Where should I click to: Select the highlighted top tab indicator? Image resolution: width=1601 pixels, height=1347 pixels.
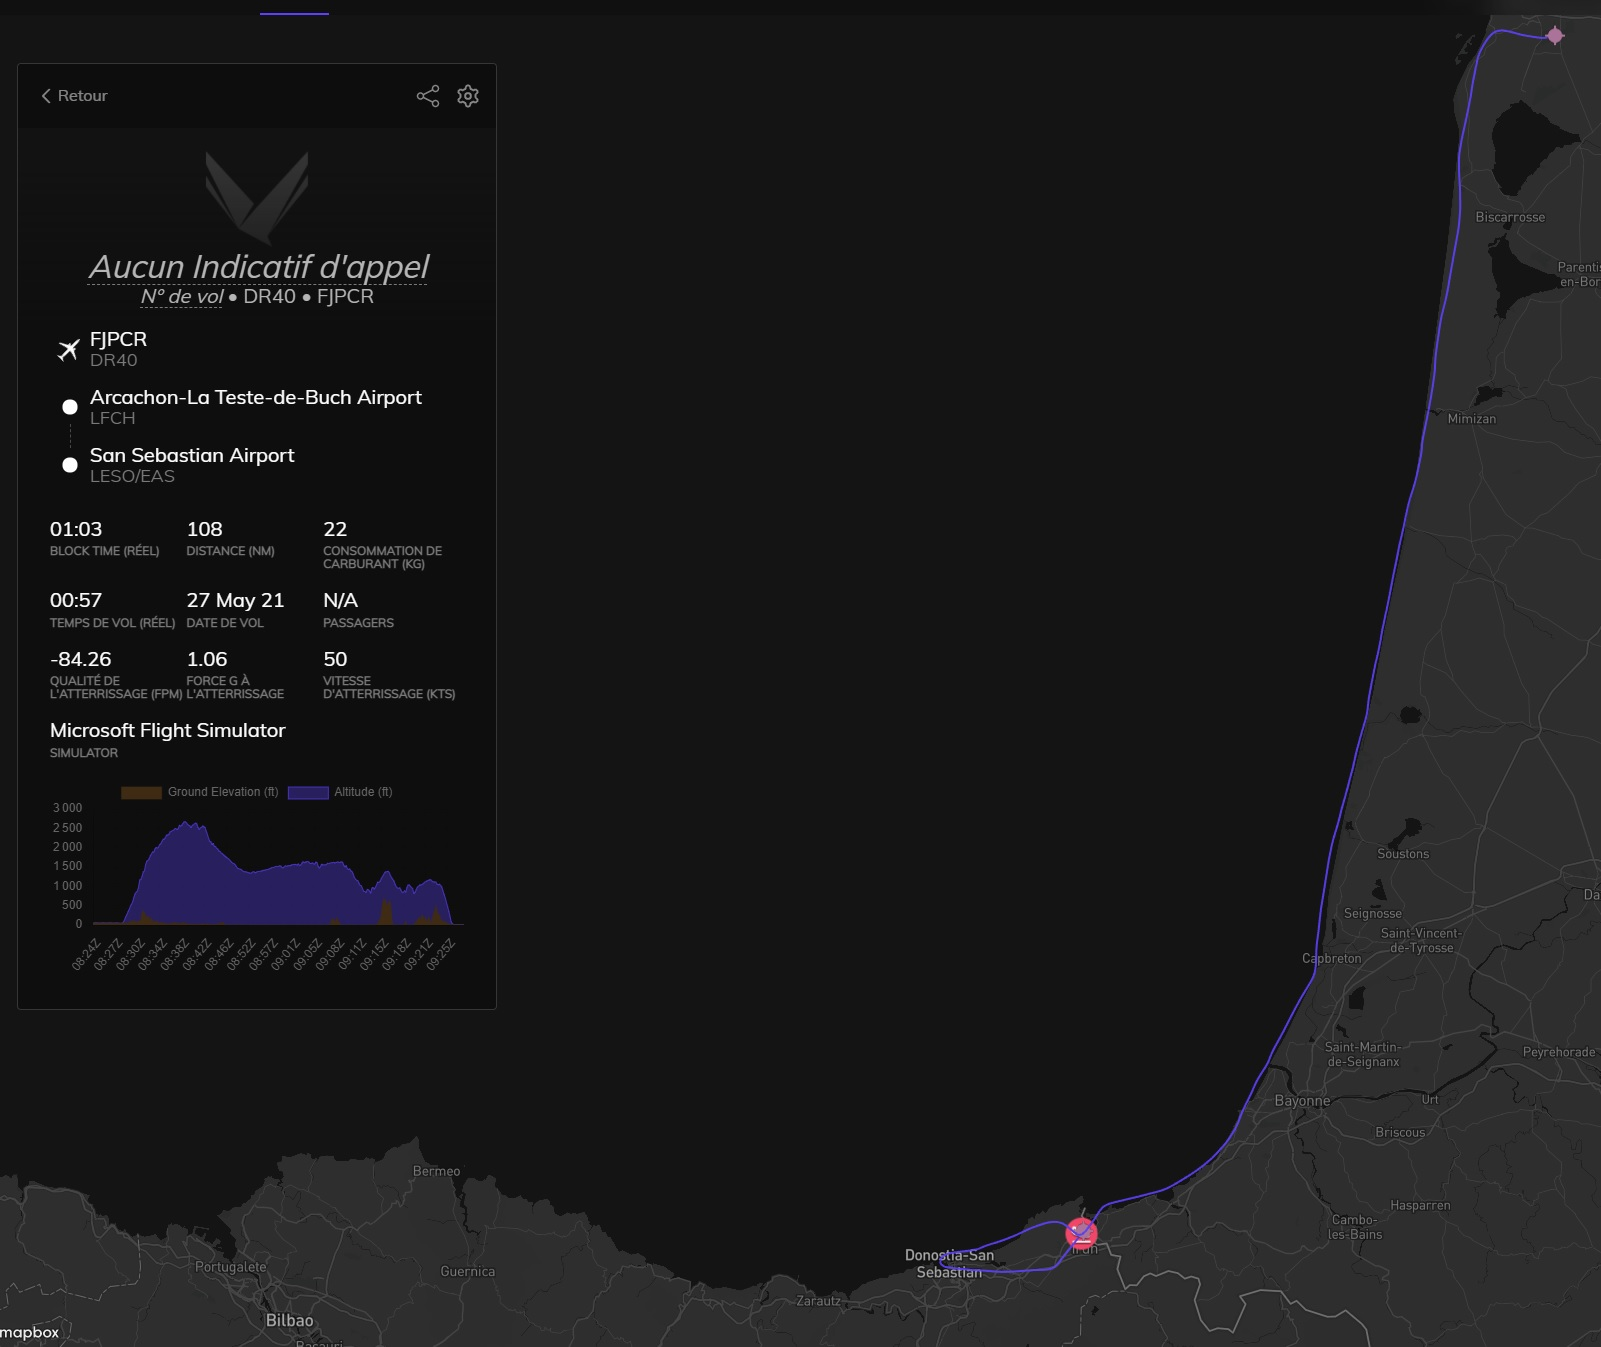tap(294, 13)
